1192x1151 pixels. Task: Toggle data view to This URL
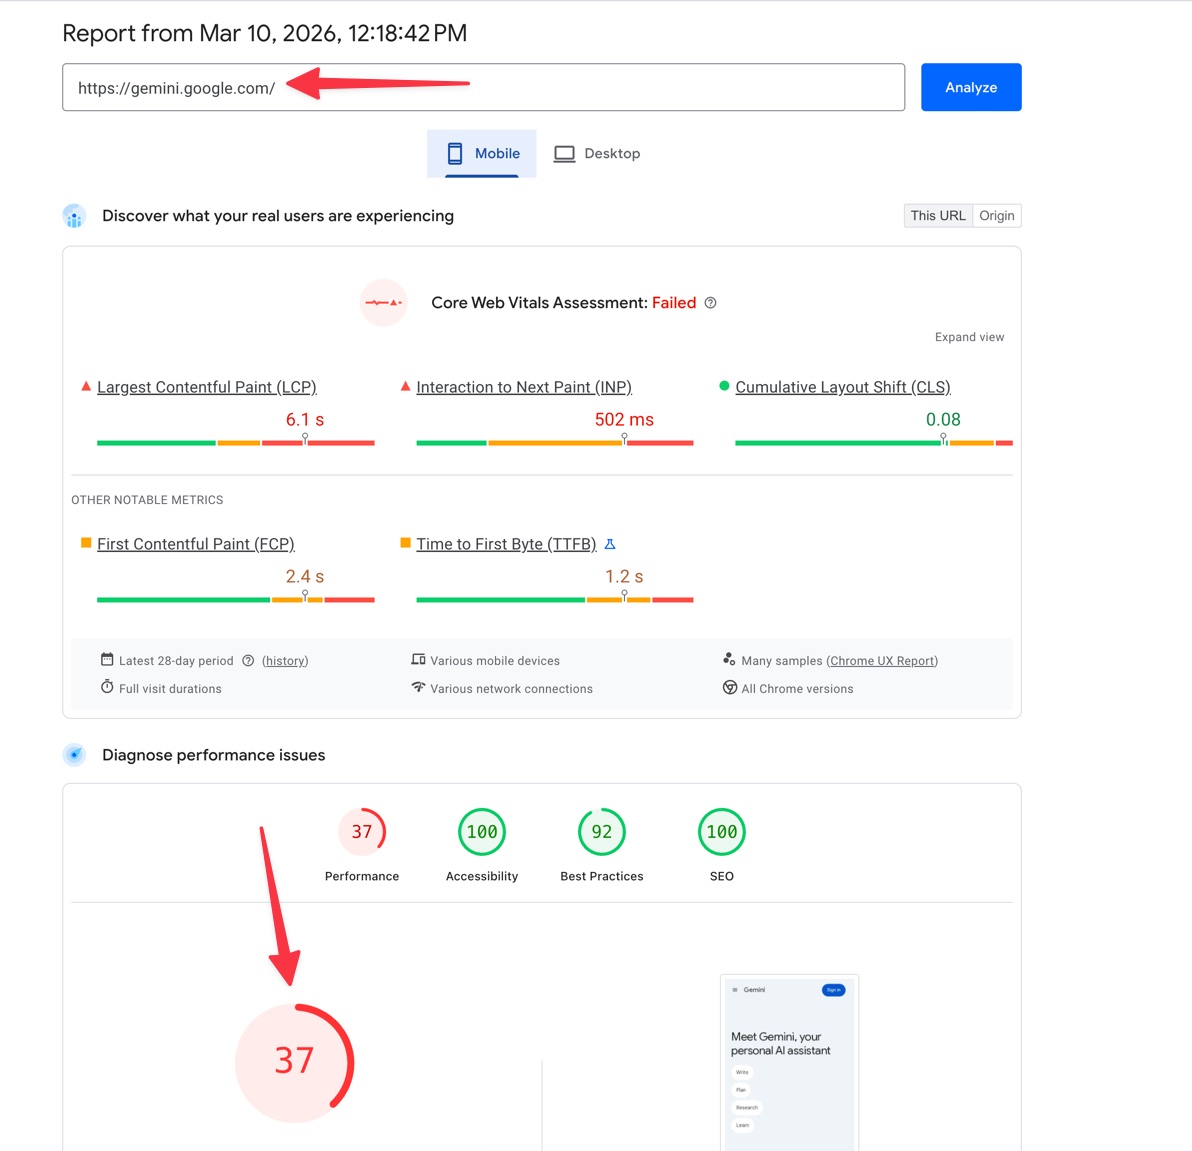[x=937, y=216]
